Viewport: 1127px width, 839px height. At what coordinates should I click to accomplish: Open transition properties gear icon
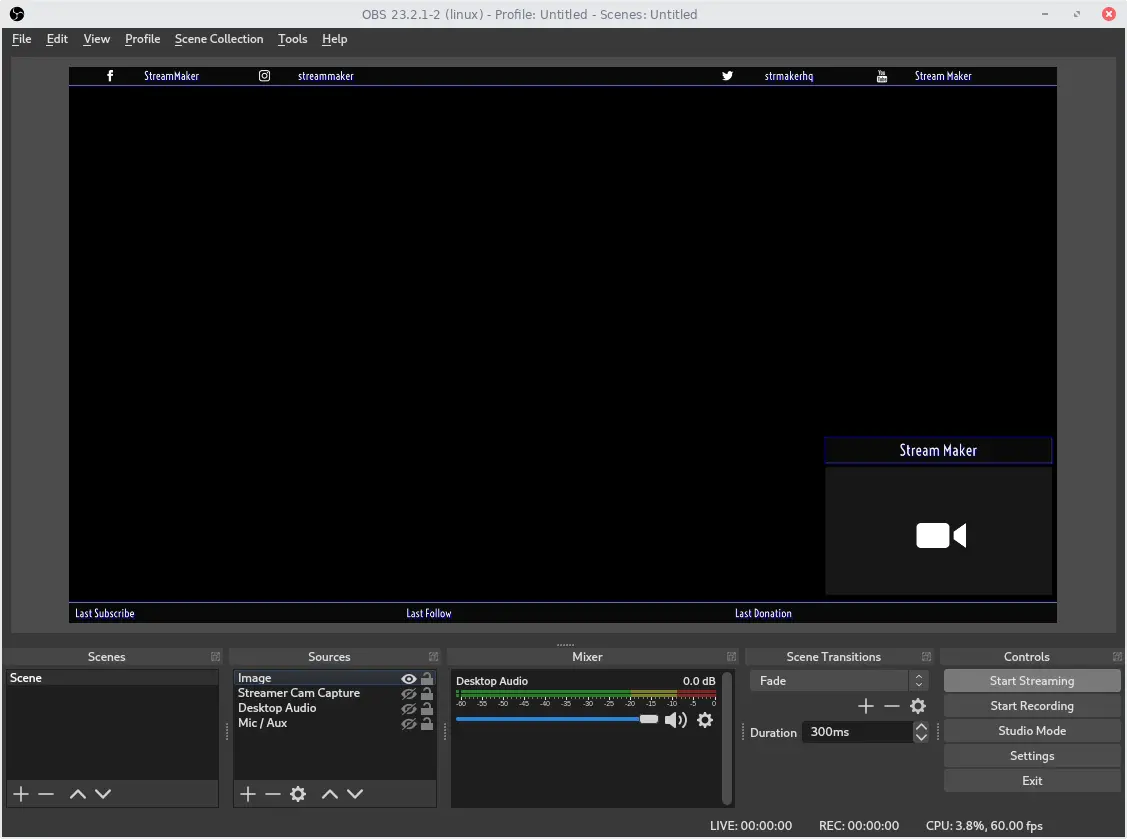918,706
